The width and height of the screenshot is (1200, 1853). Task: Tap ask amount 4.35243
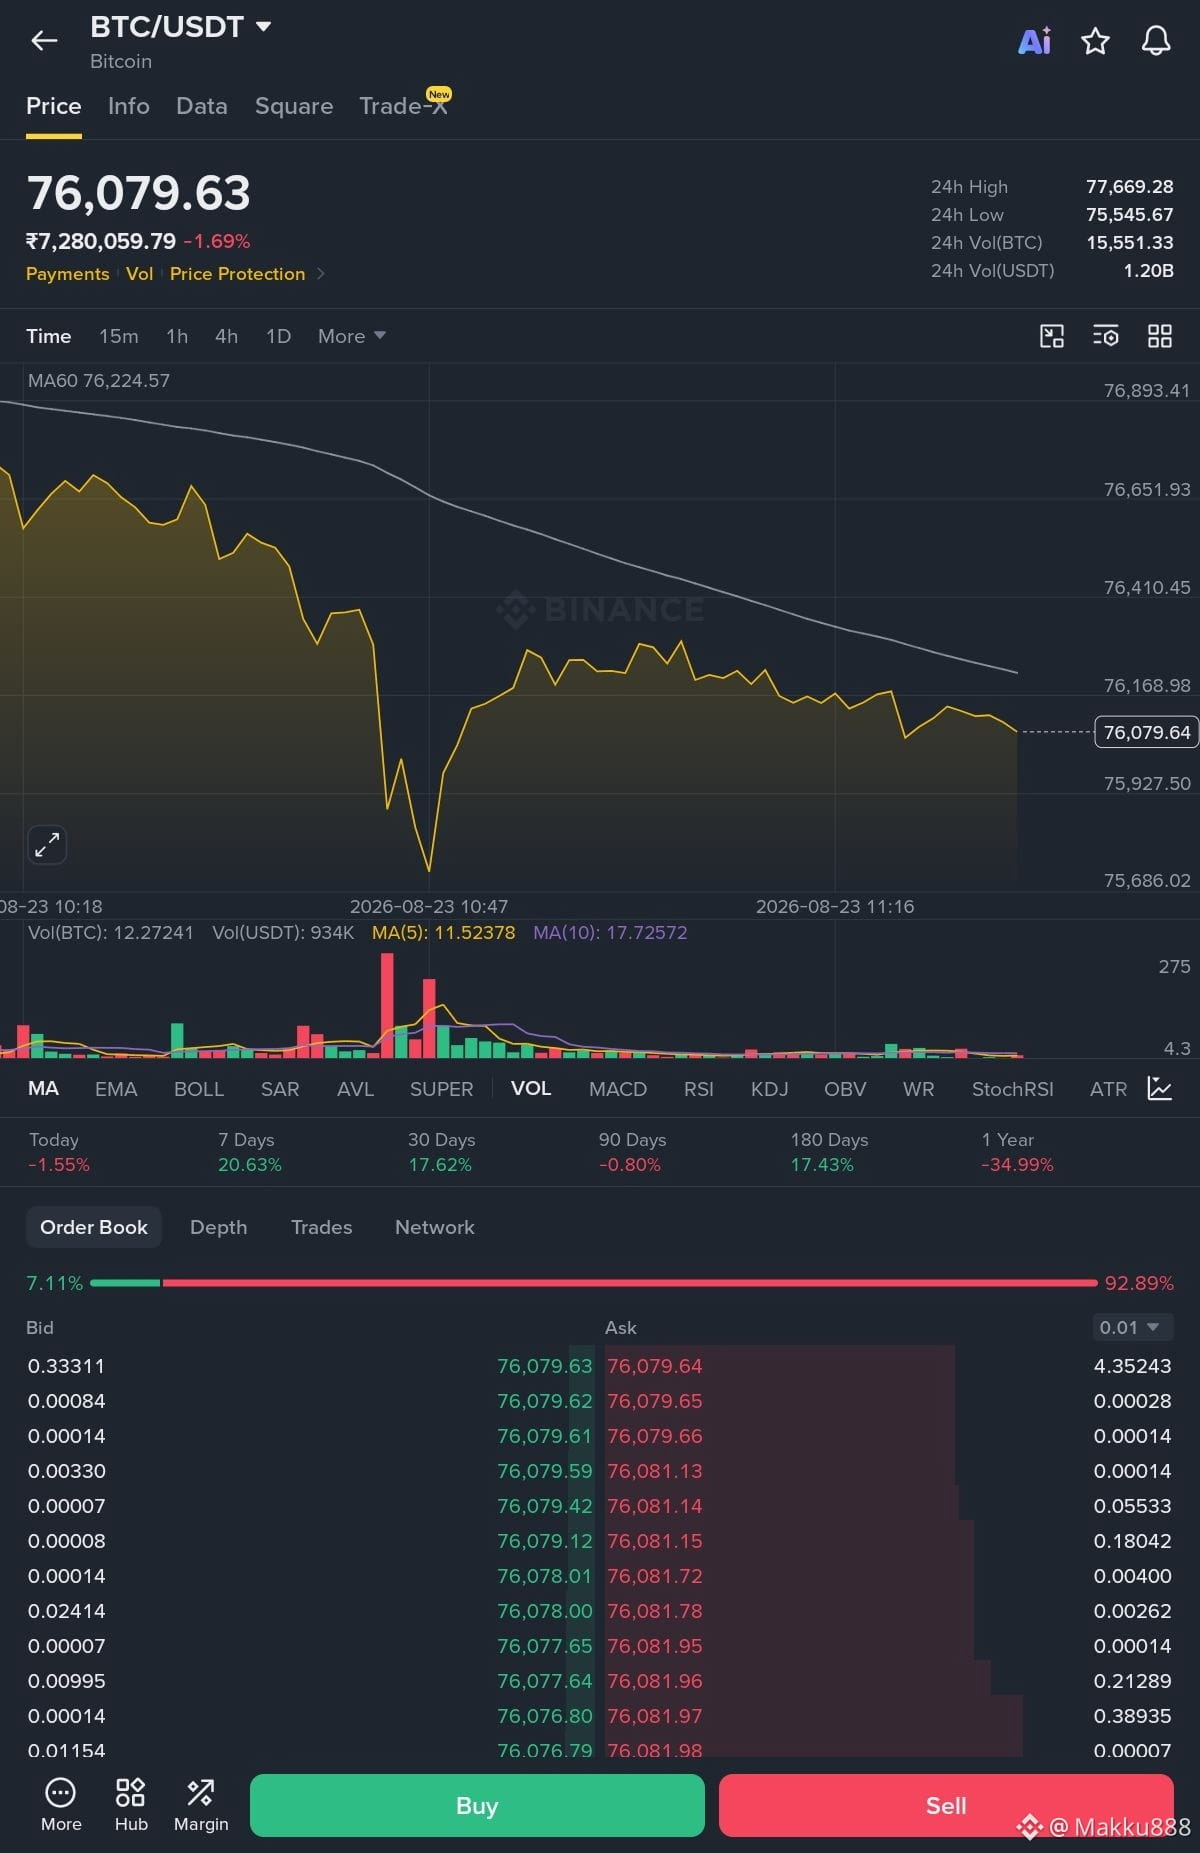coord(1132,1366)
